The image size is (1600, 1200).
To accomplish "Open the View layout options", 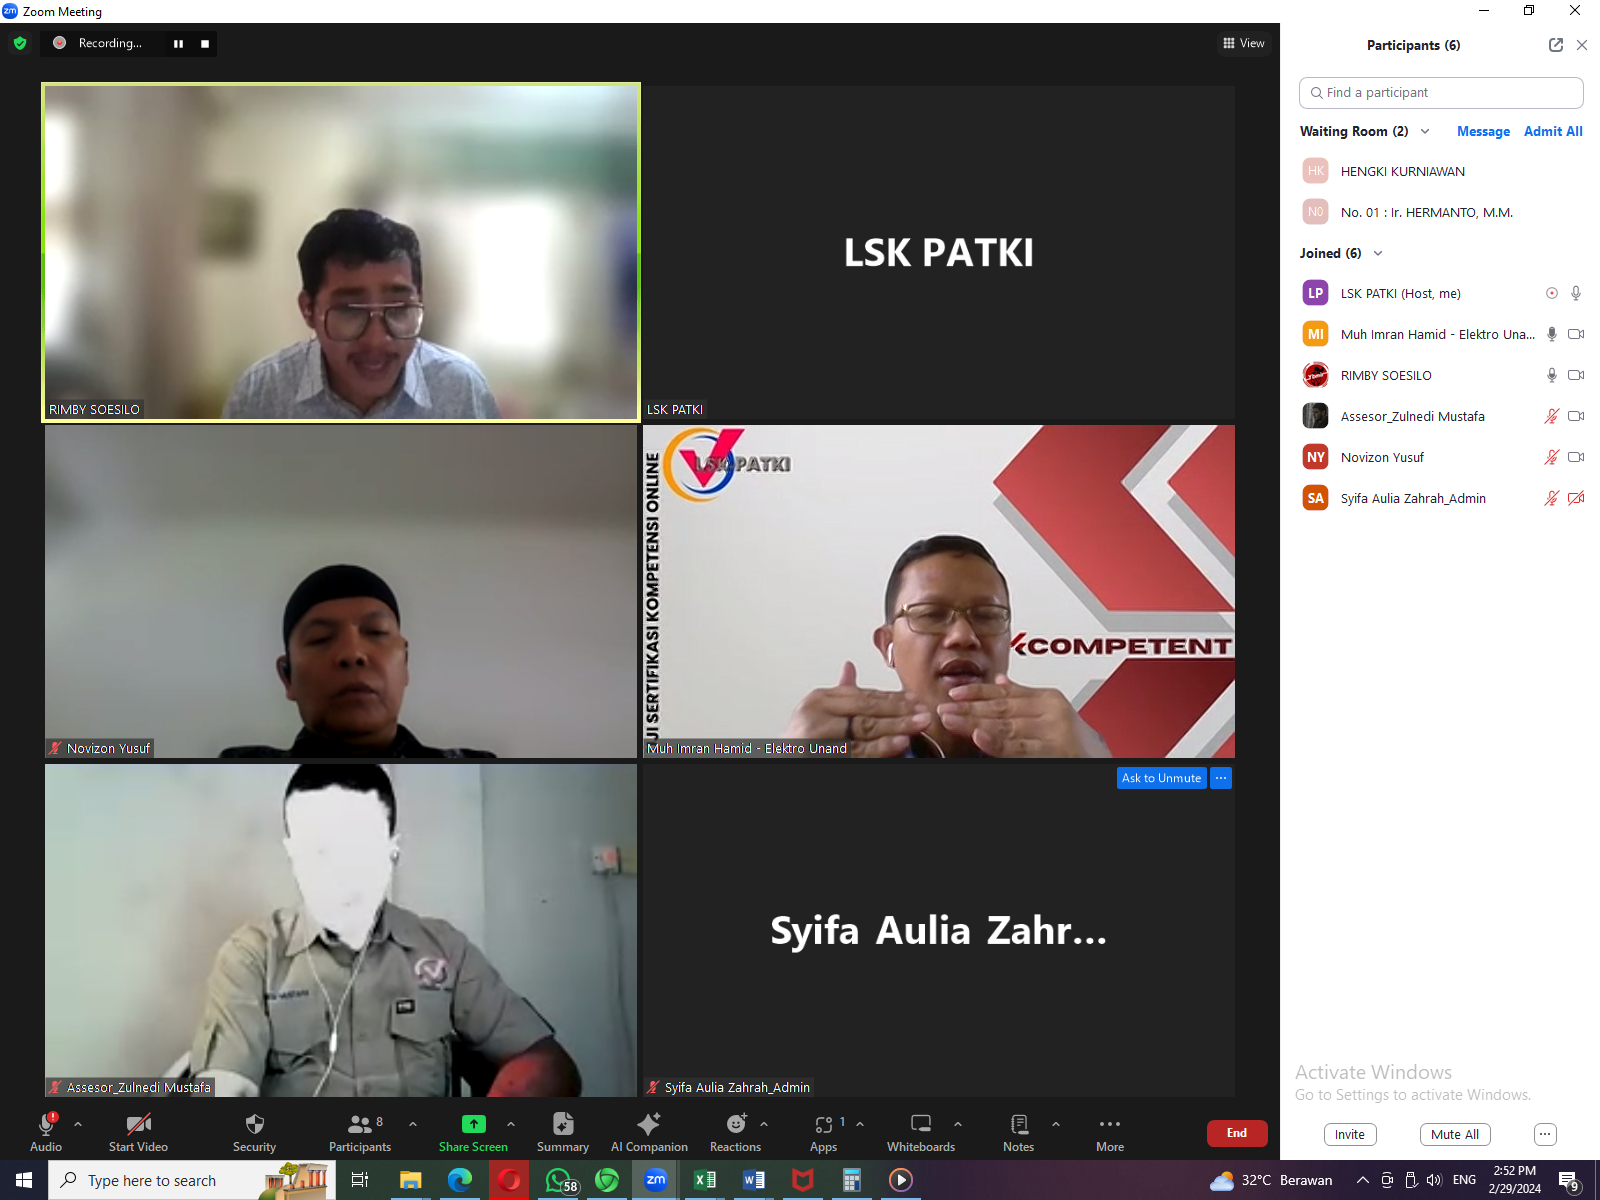I will pos(1243,43).
